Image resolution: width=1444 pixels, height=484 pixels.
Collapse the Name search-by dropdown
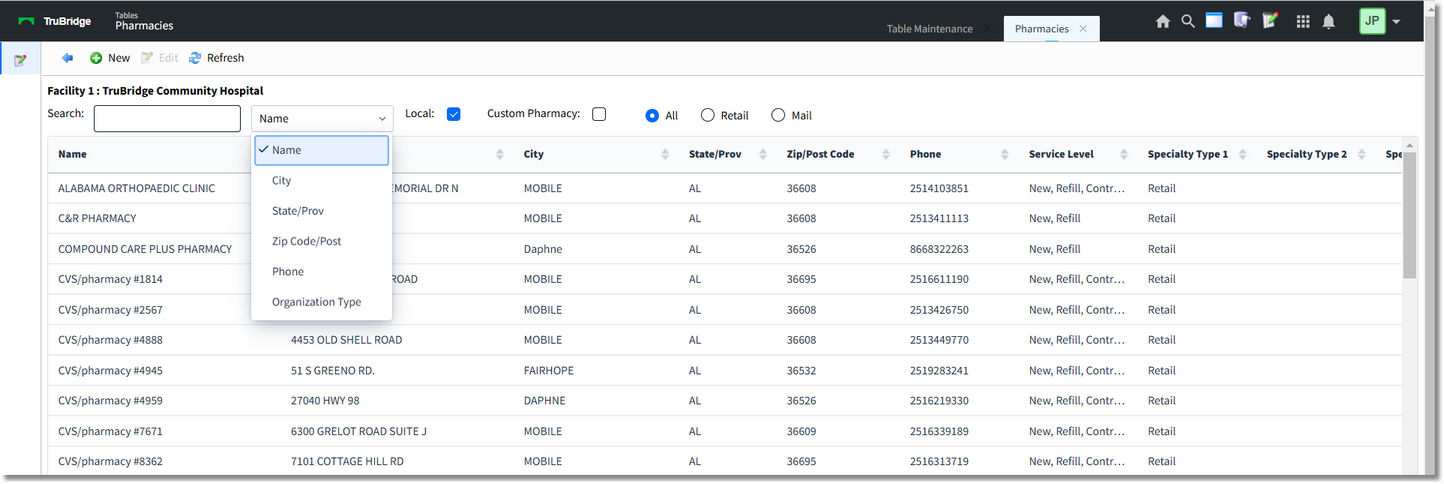pos(322,118)
